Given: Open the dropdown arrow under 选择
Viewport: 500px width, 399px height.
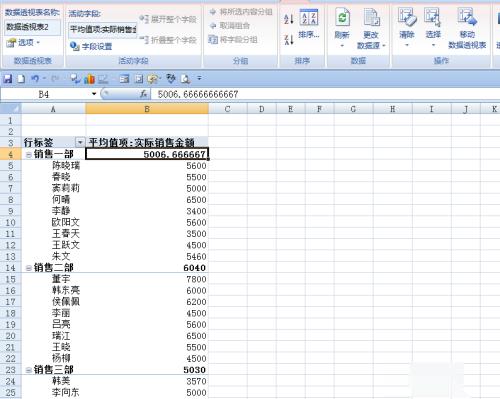Looking at the screenshot, I should (433, 45).
